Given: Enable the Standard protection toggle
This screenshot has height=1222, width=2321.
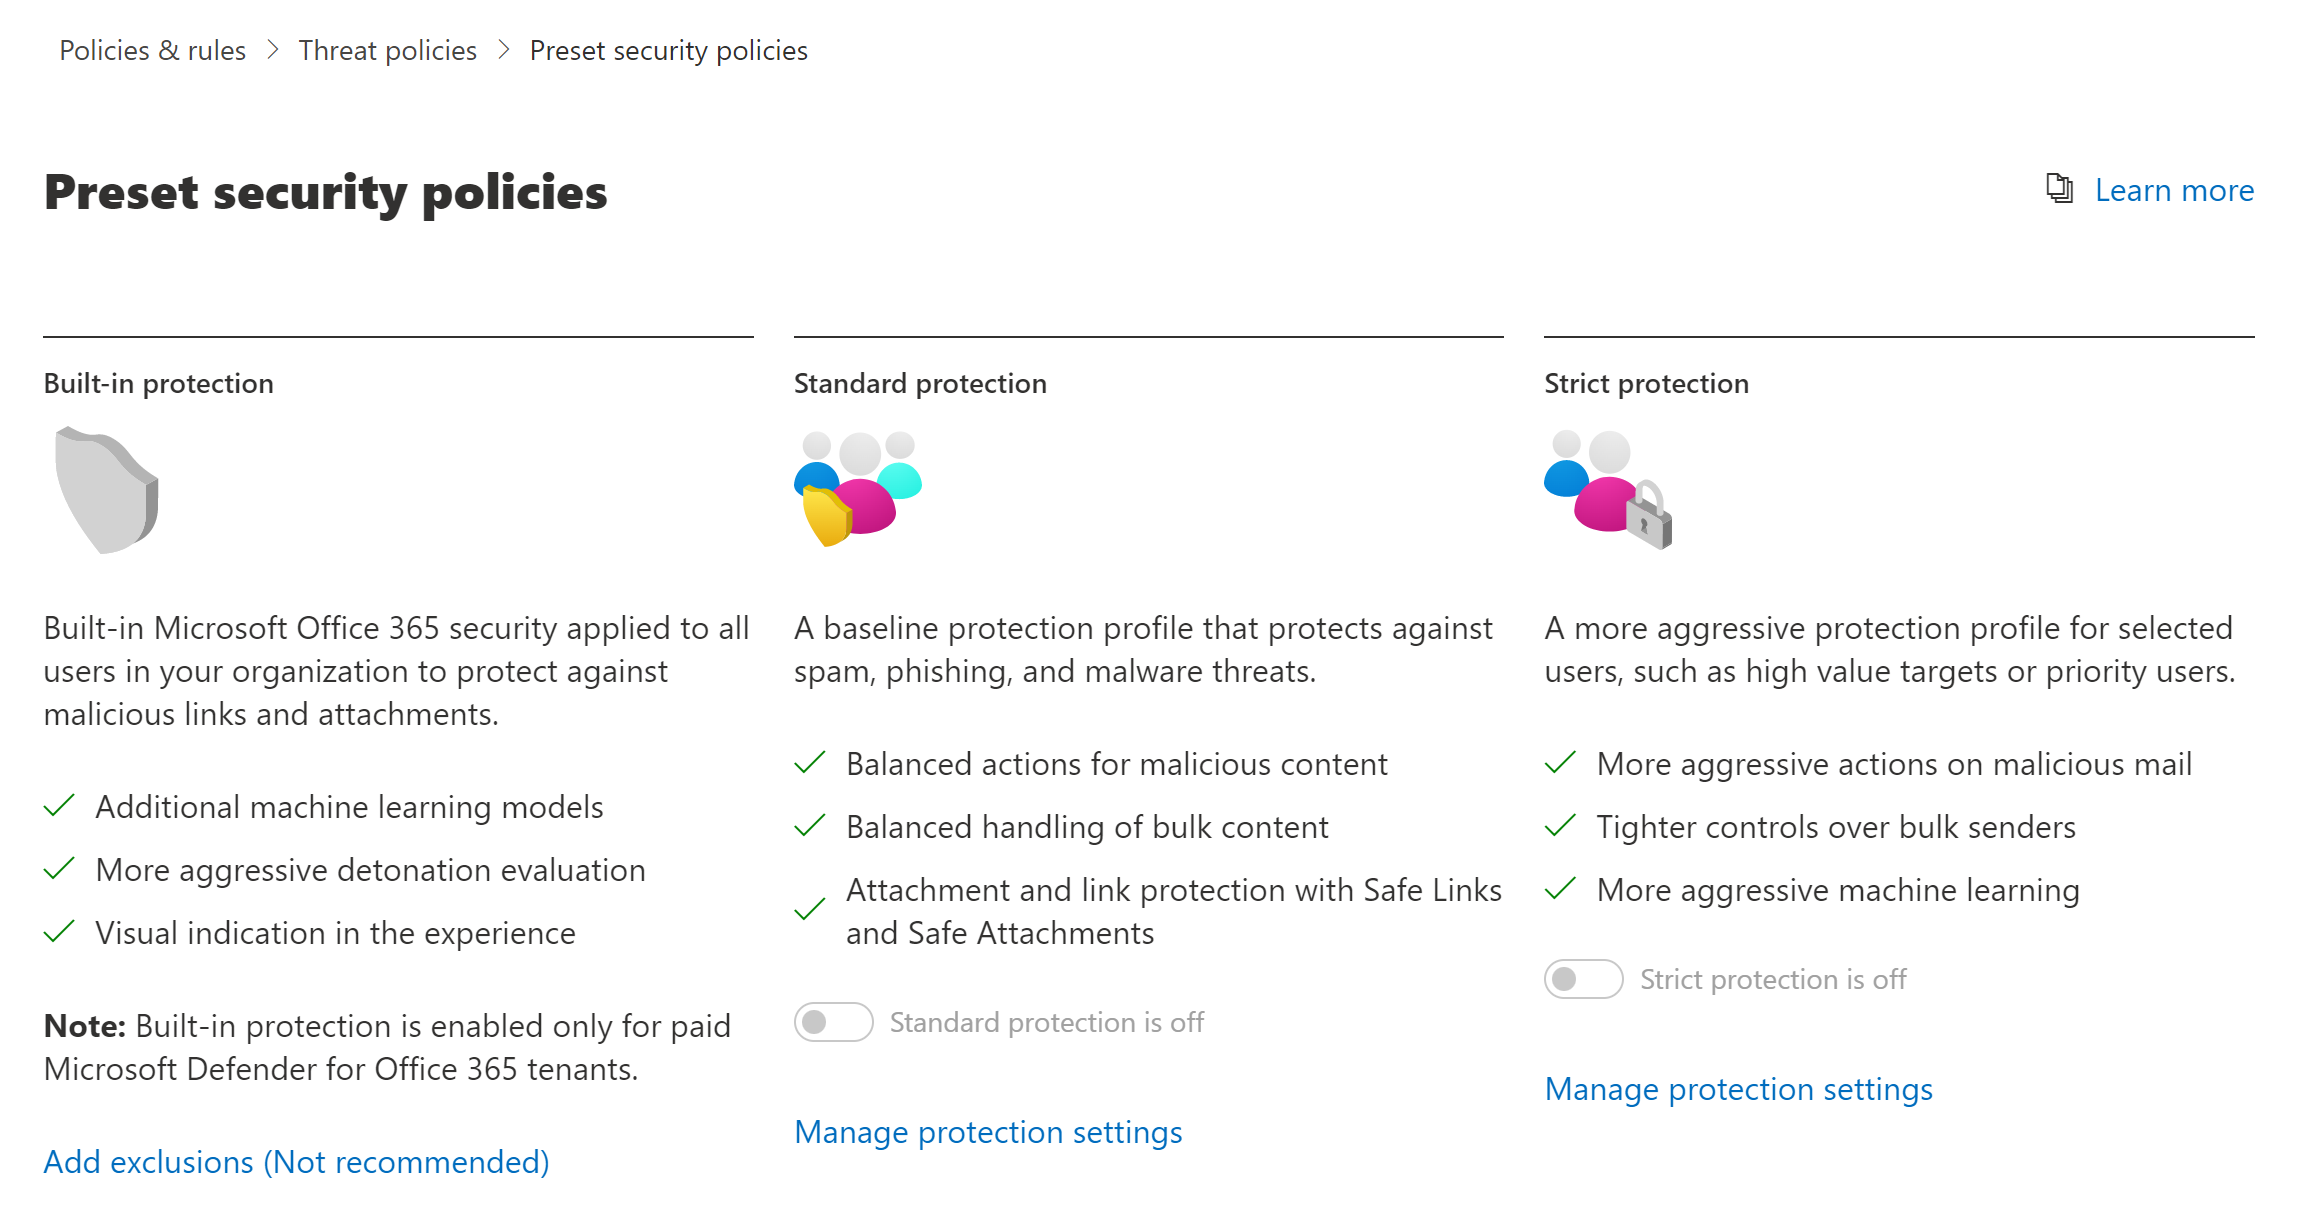Looking at the screenshot, I should coord(833,1022).
